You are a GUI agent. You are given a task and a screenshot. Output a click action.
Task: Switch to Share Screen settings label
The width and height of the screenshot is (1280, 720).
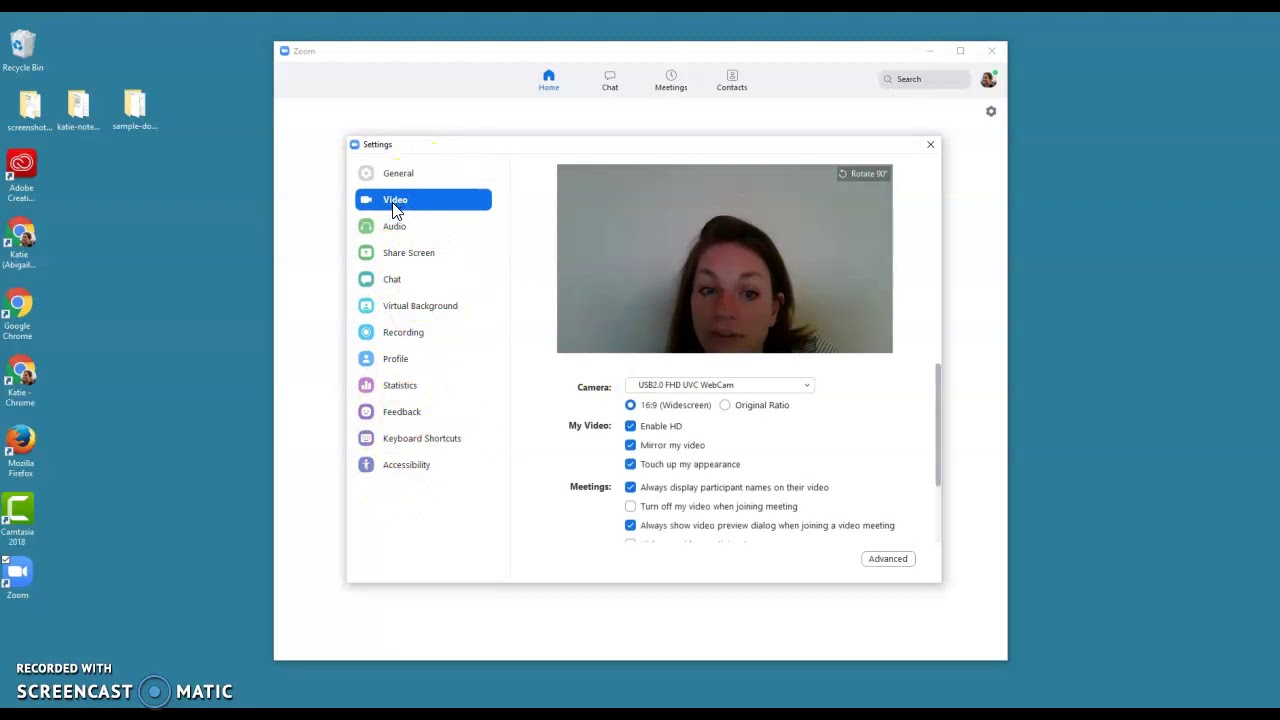pos(408,253)
